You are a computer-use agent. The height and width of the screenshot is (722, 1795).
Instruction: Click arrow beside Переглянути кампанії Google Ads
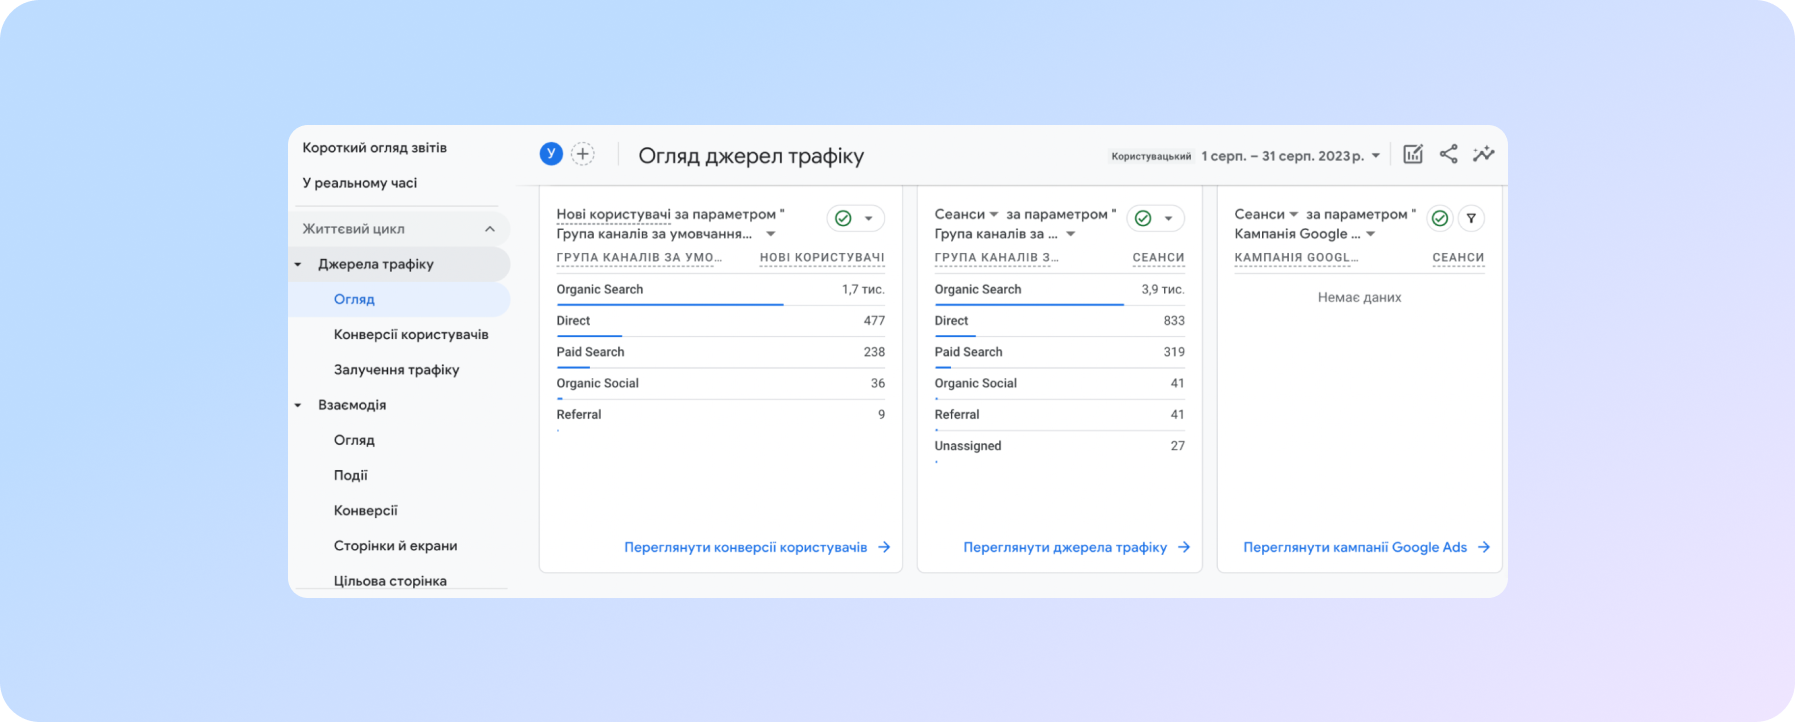coord(1484,547)
